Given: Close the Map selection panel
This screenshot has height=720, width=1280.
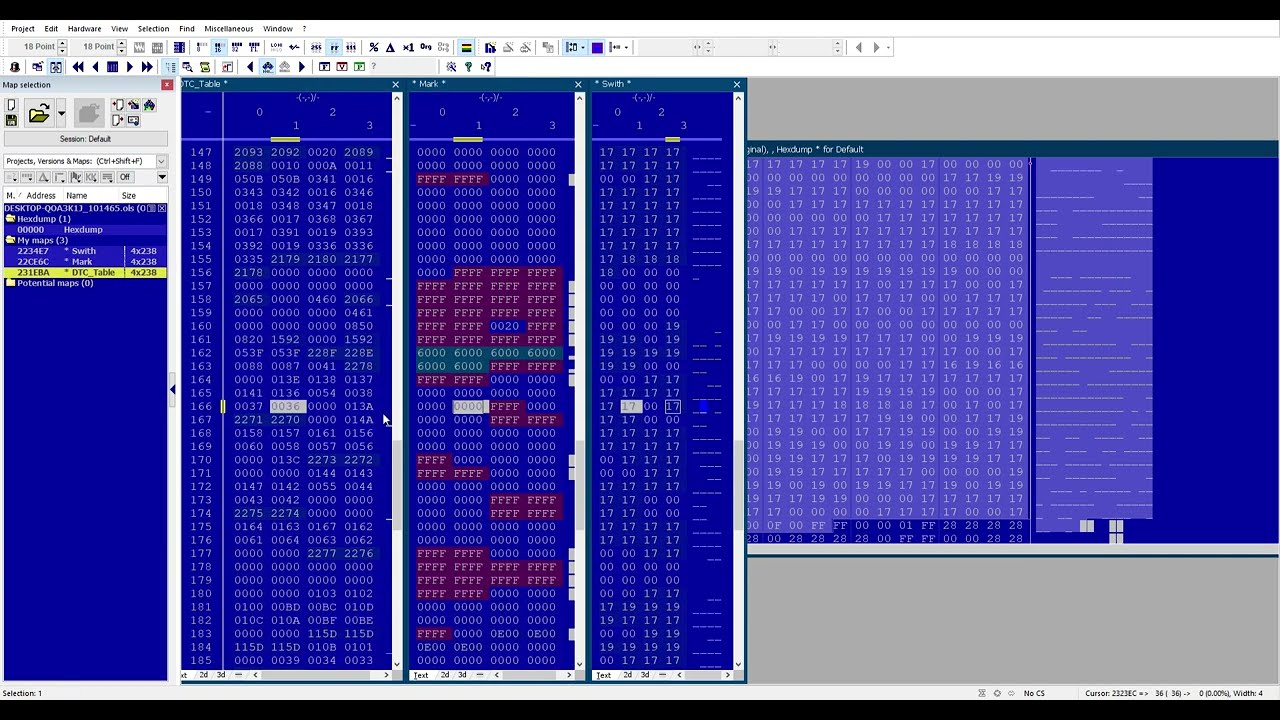Looking at the screenshot, I should (x=167, y=85).
